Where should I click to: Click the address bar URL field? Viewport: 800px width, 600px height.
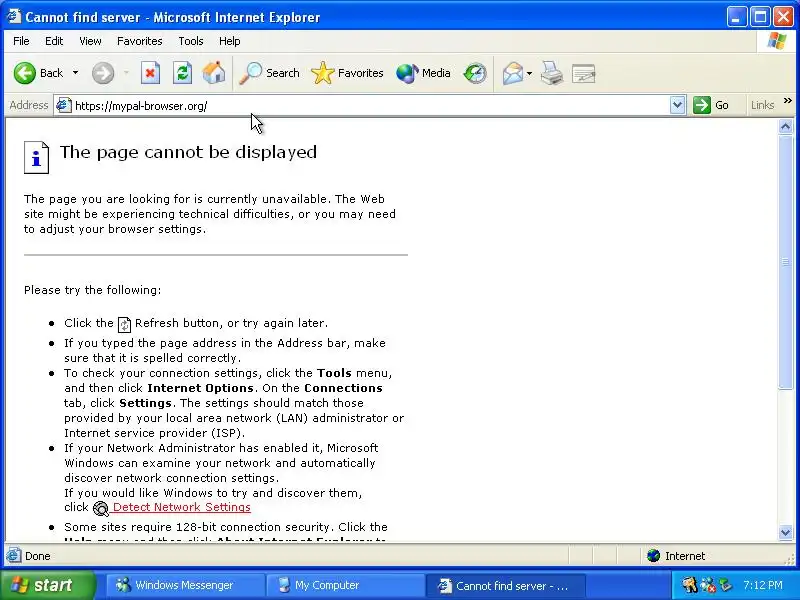[x=370, y=106]
